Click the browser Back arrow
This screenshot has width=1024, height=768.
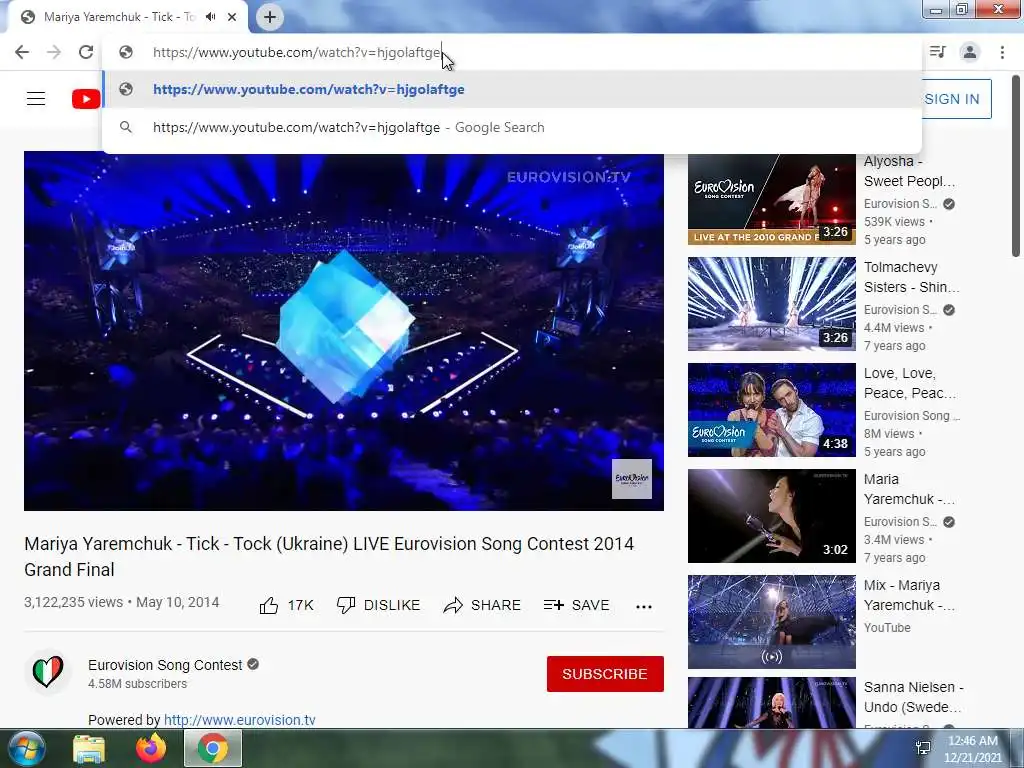coord(22,52)
